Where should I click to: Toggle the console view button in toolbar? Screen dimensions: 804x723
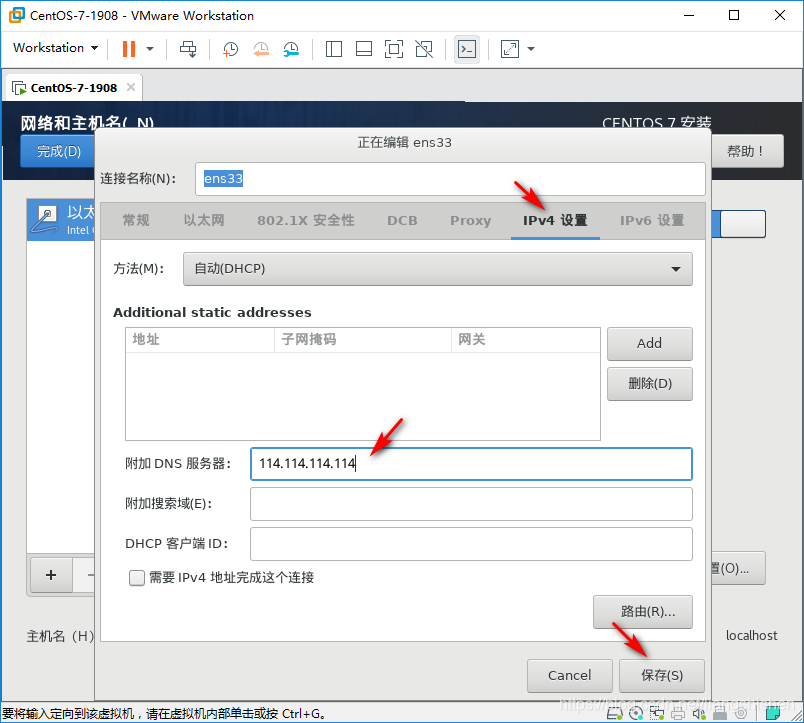pos(466,48)
